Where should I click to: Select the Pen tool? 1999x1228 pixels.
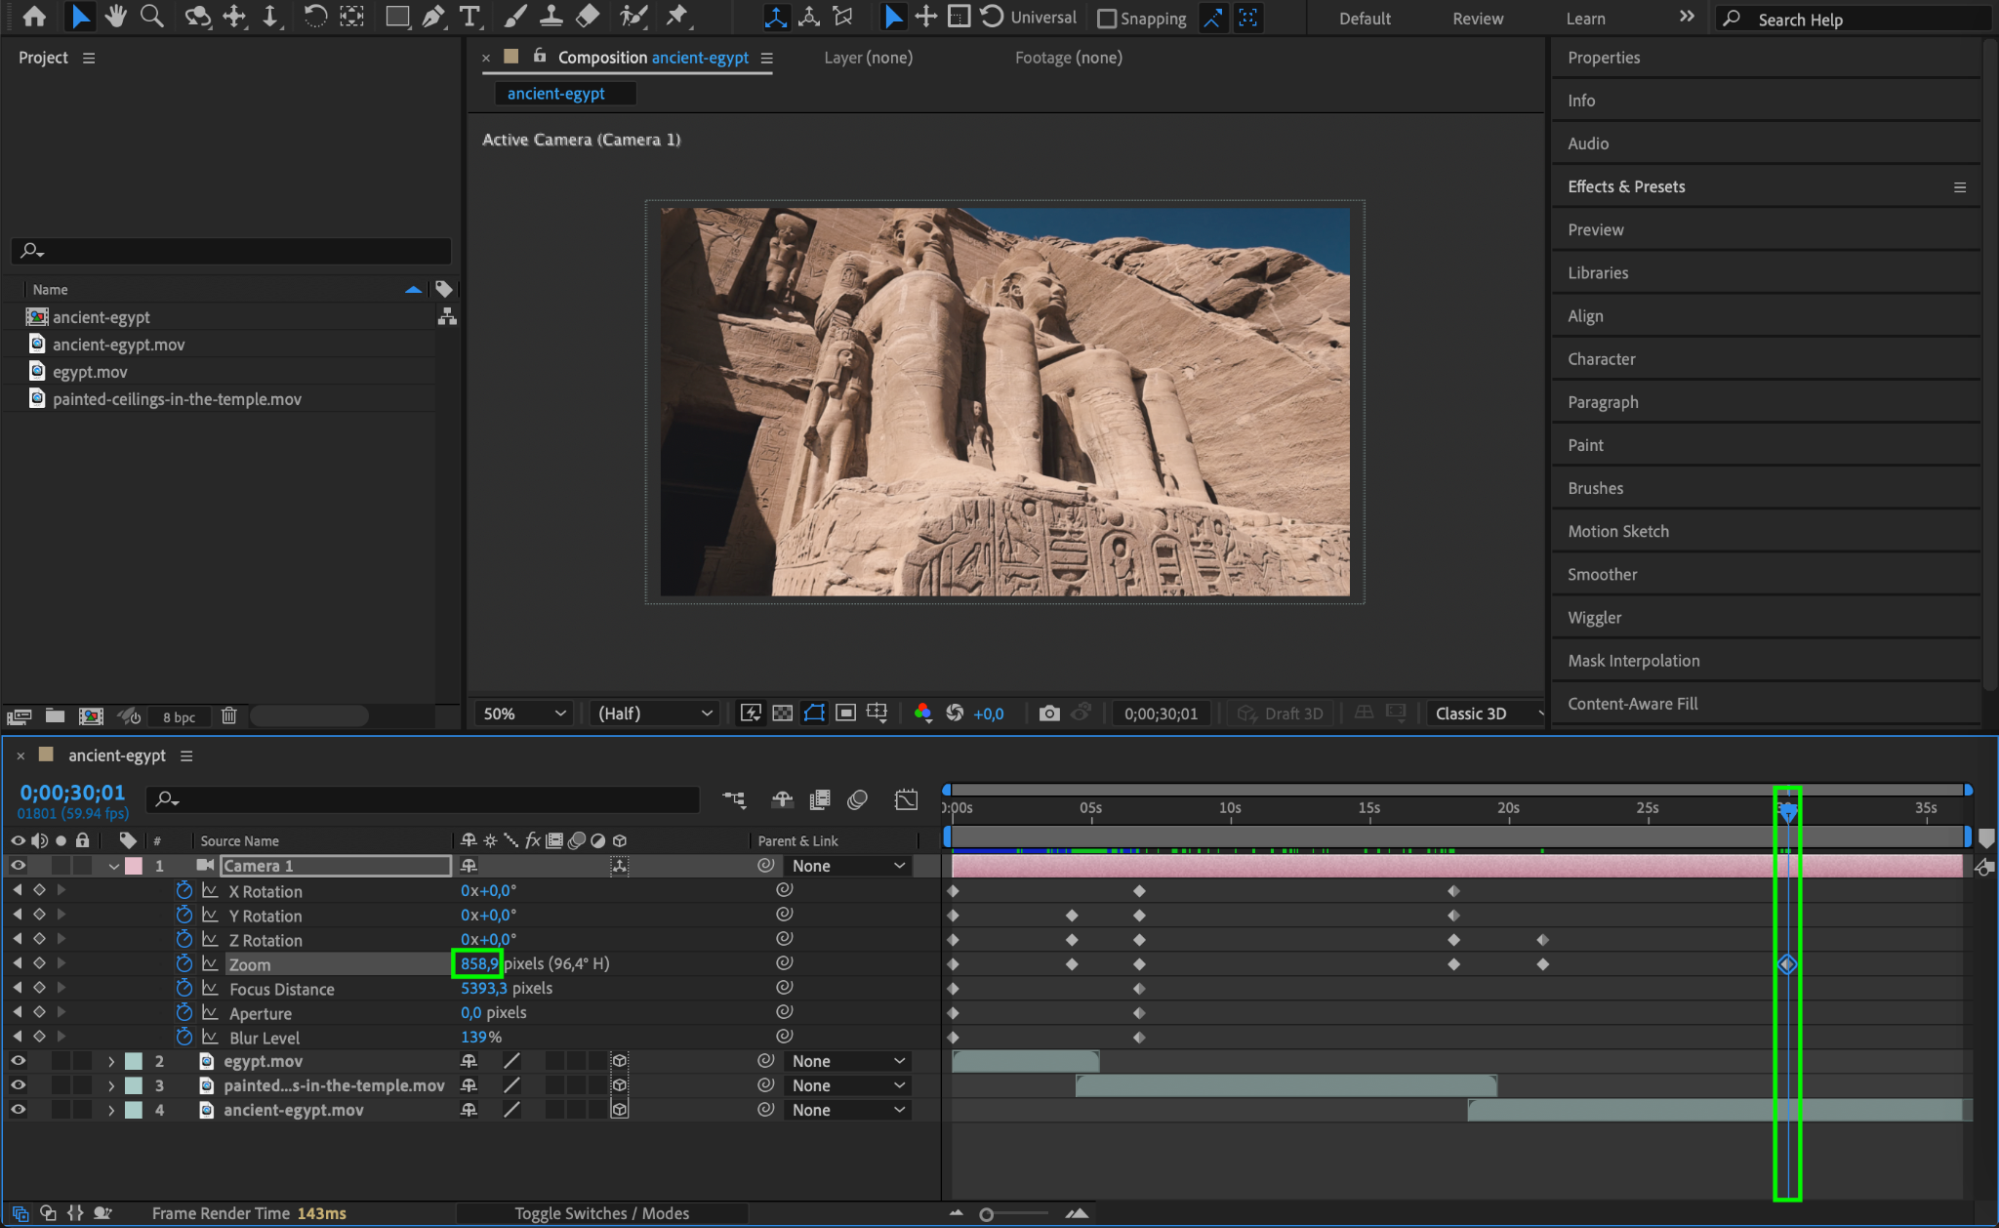tap(433, 16)
